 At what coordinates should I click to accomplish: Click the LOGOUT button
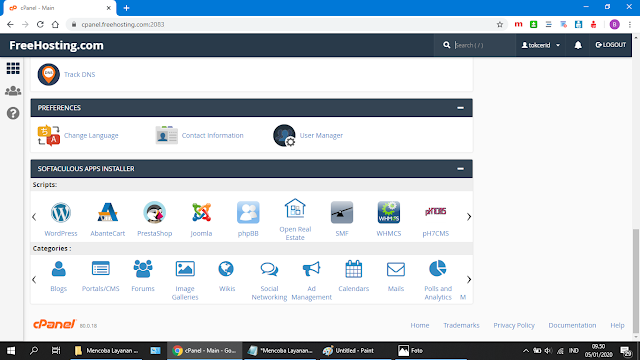click(x=611, y=45)
